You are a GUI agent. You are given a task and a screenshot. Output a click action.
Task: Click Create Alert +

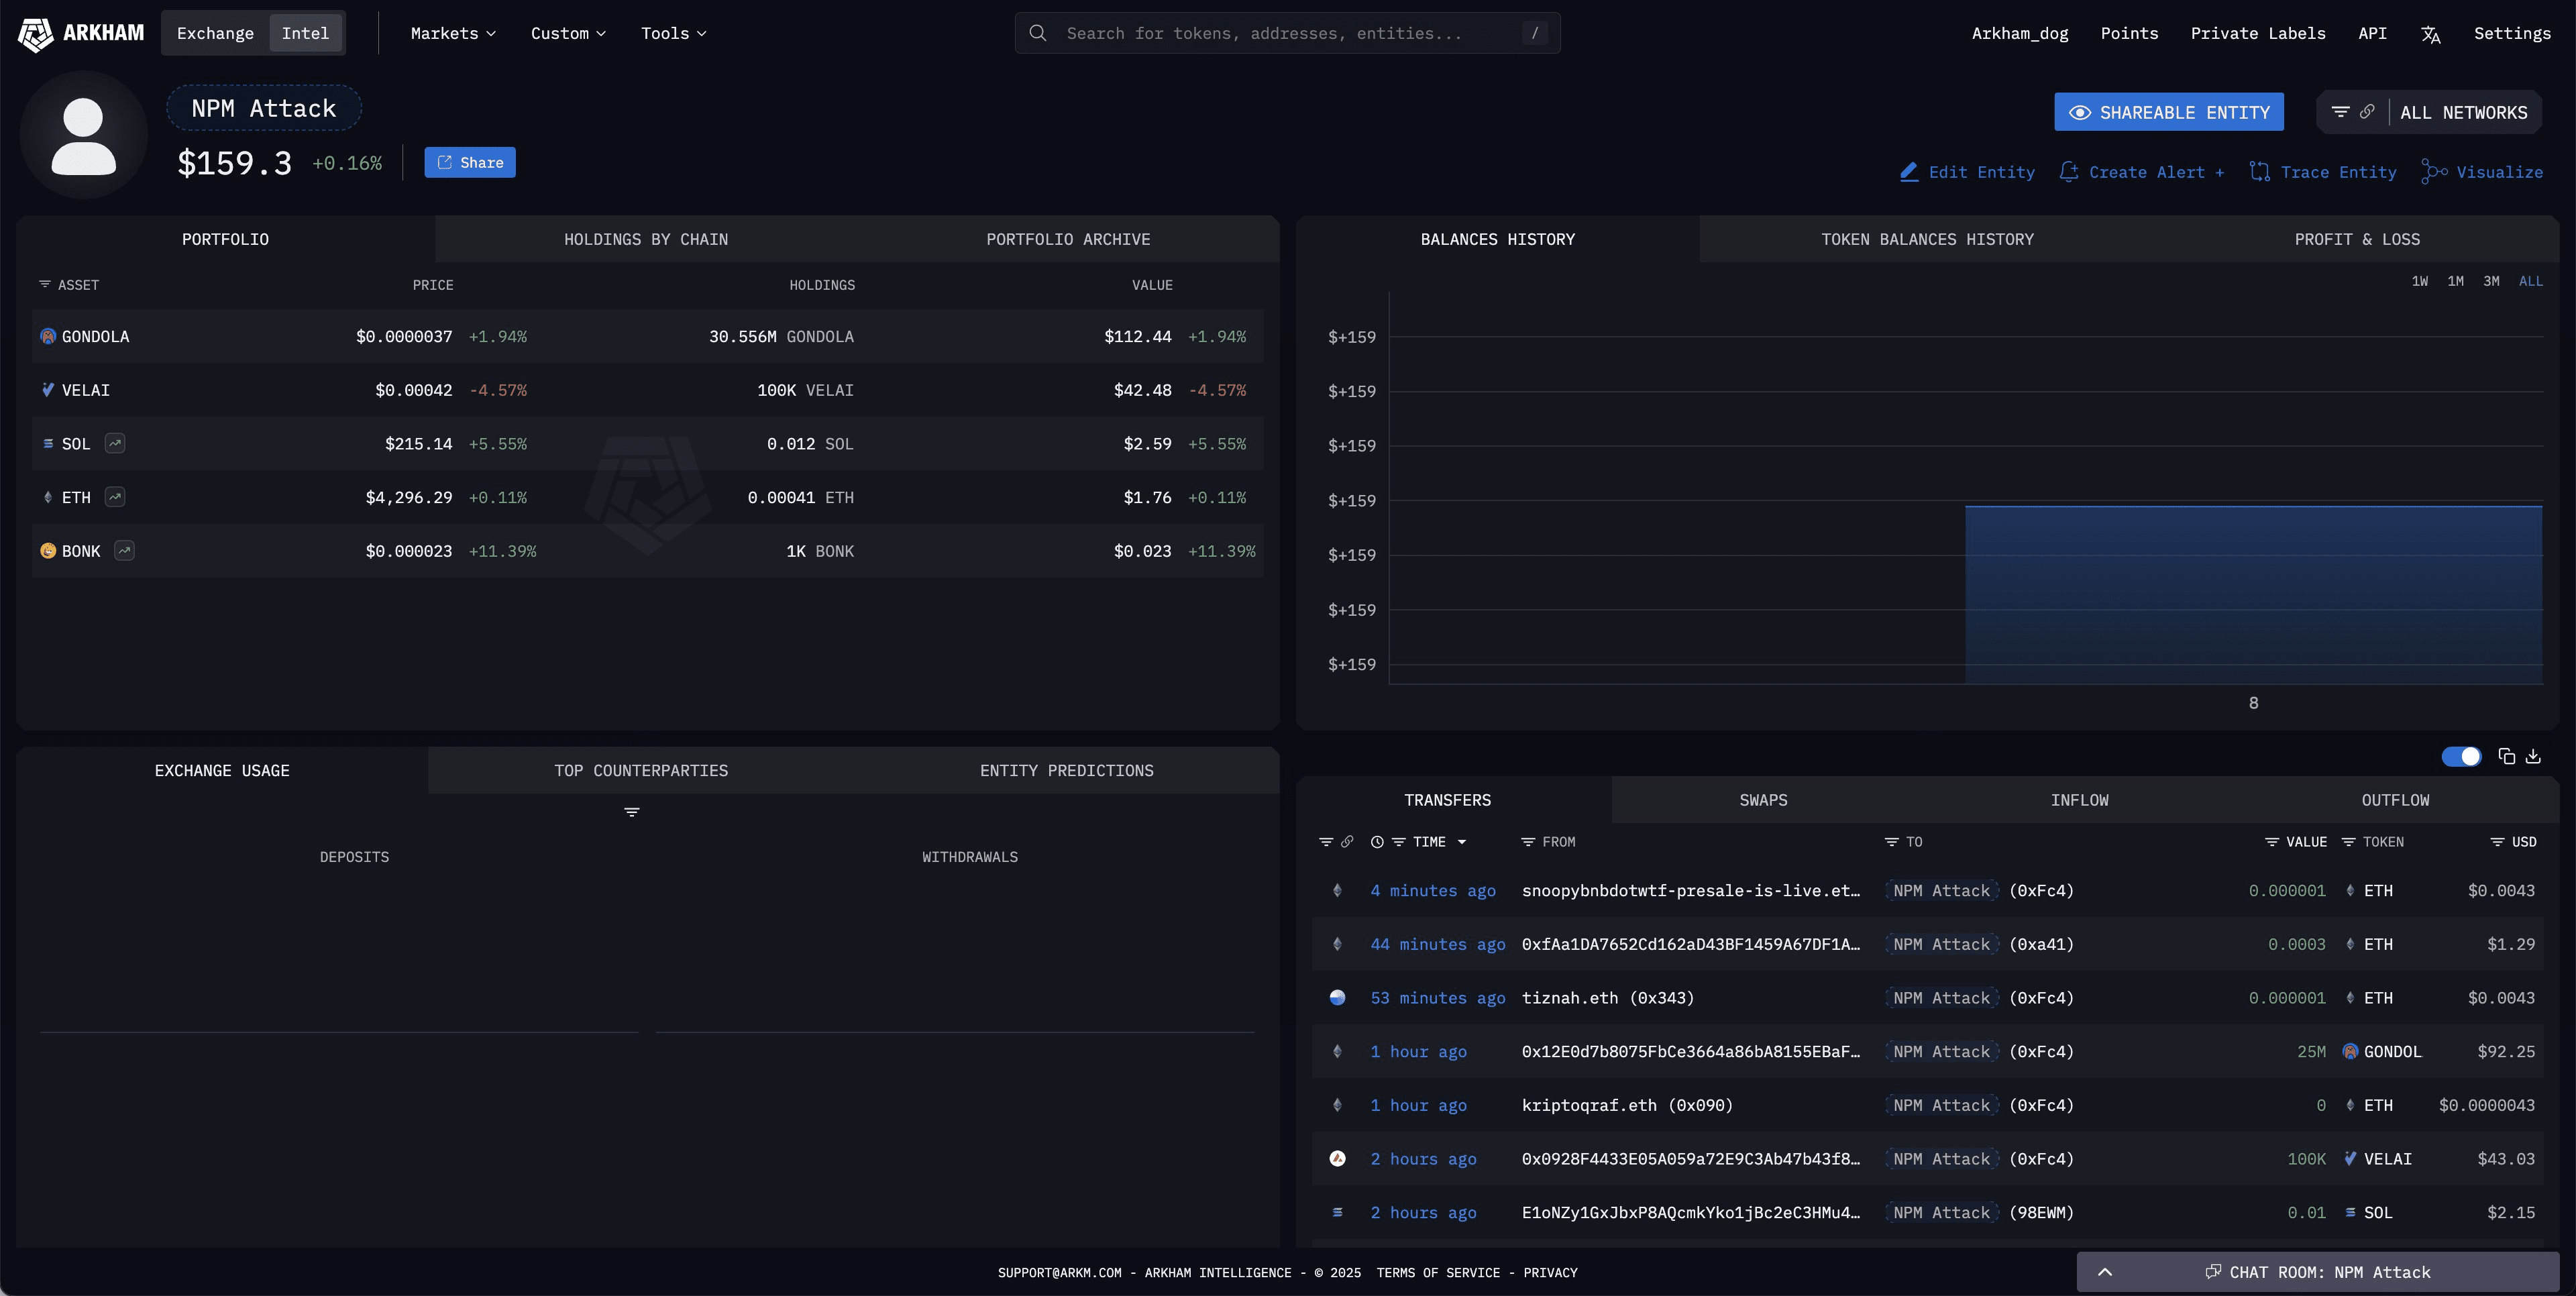[2142, 172]
